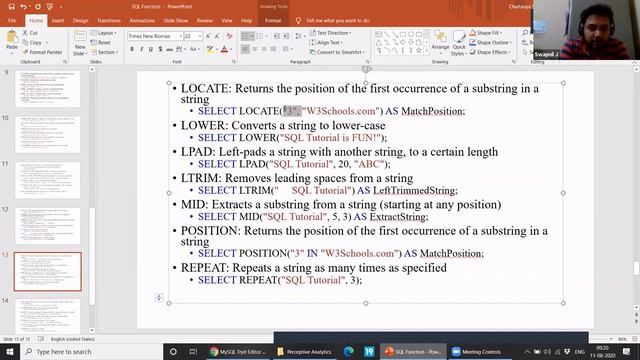Click the New Slide icon
This screenshot has width=640, height=360.
(x=80, y=36)
